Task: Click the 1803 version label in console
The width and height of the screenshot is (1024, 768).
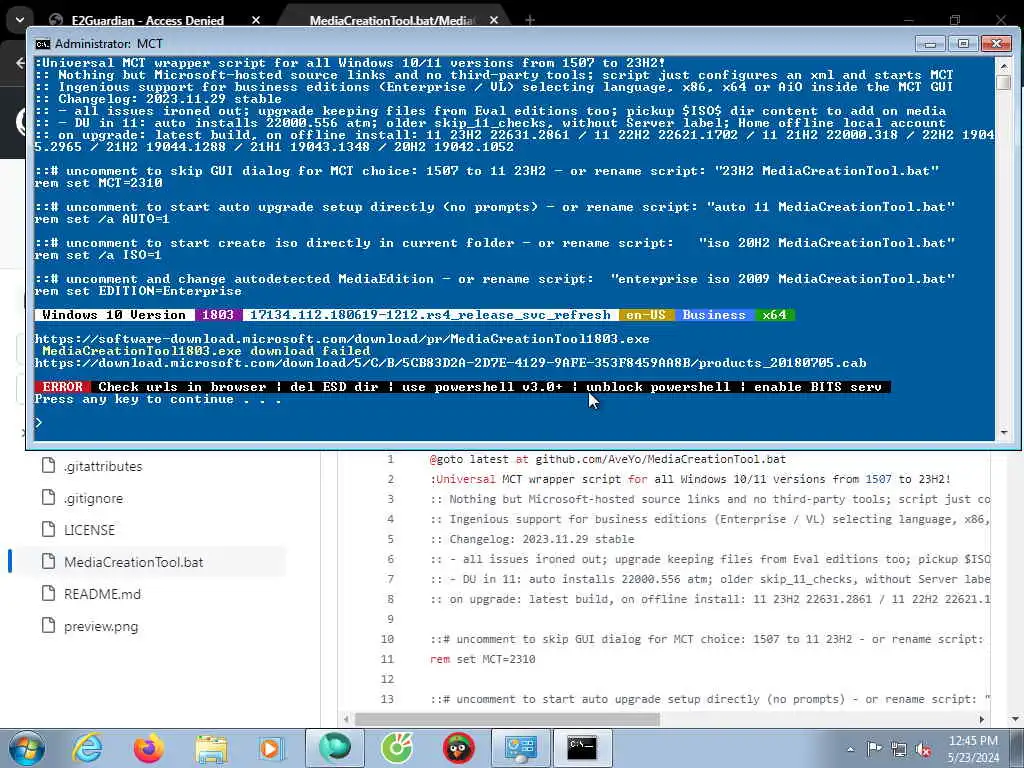Action: pyautogui.click(x=218, y=315)
